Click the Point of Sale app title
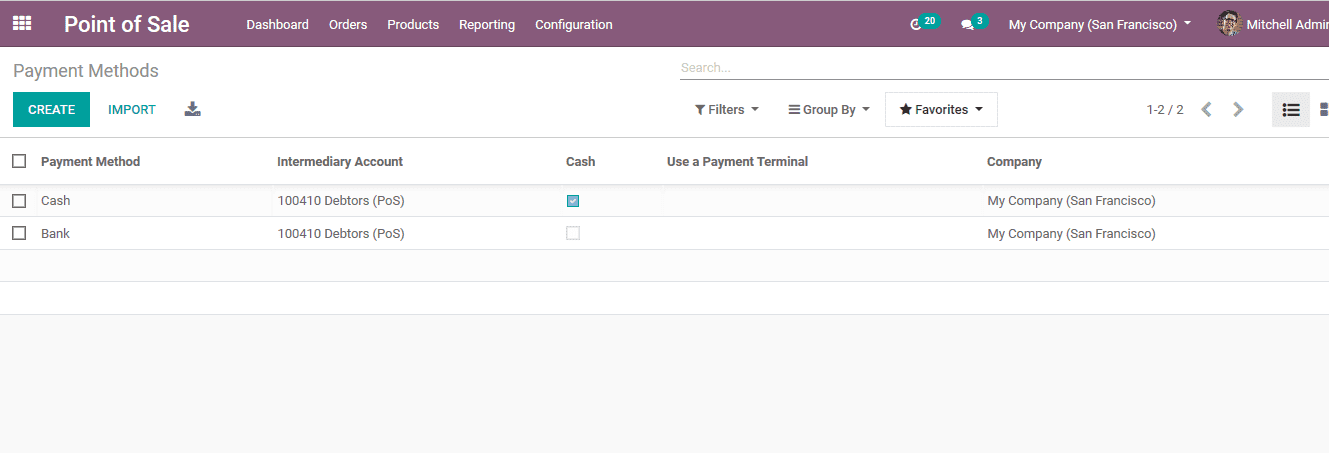1329x453 pixels. click(x=127, y=24)
